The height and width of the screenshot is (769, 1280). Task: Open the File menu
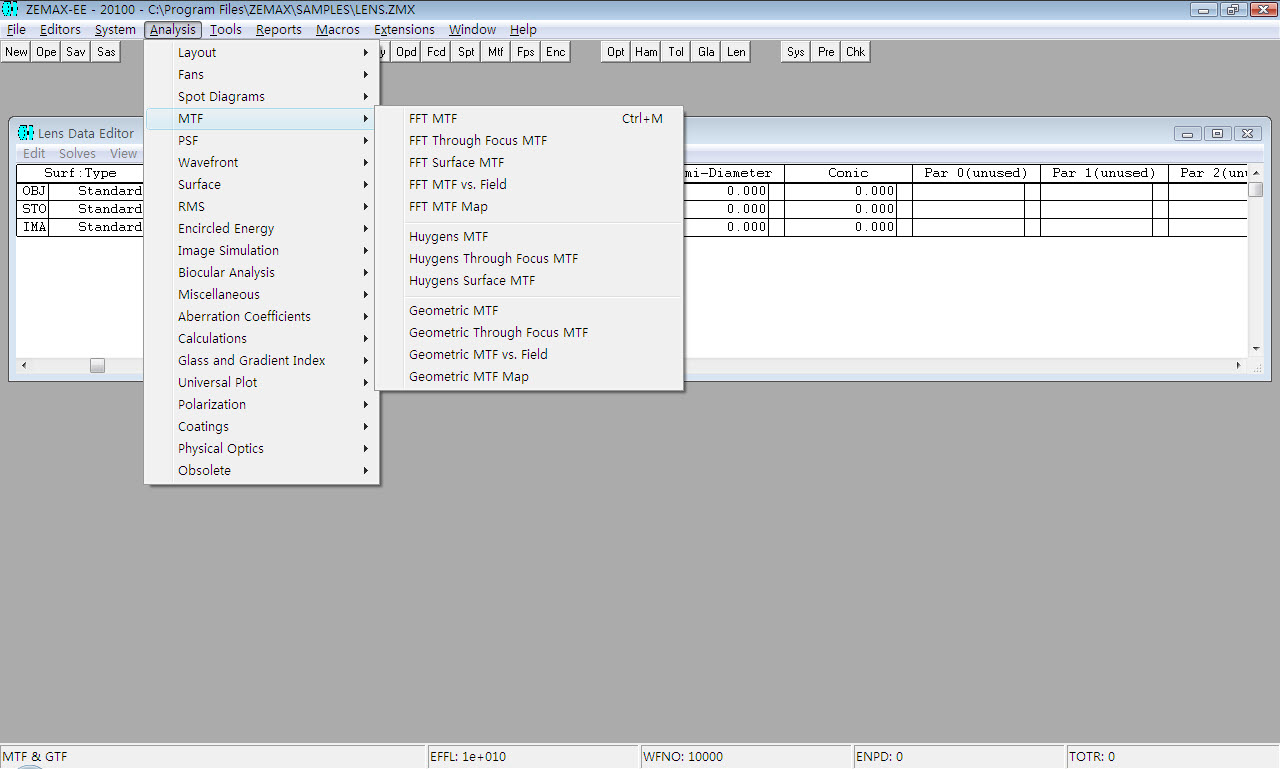(x=16, y=30)
